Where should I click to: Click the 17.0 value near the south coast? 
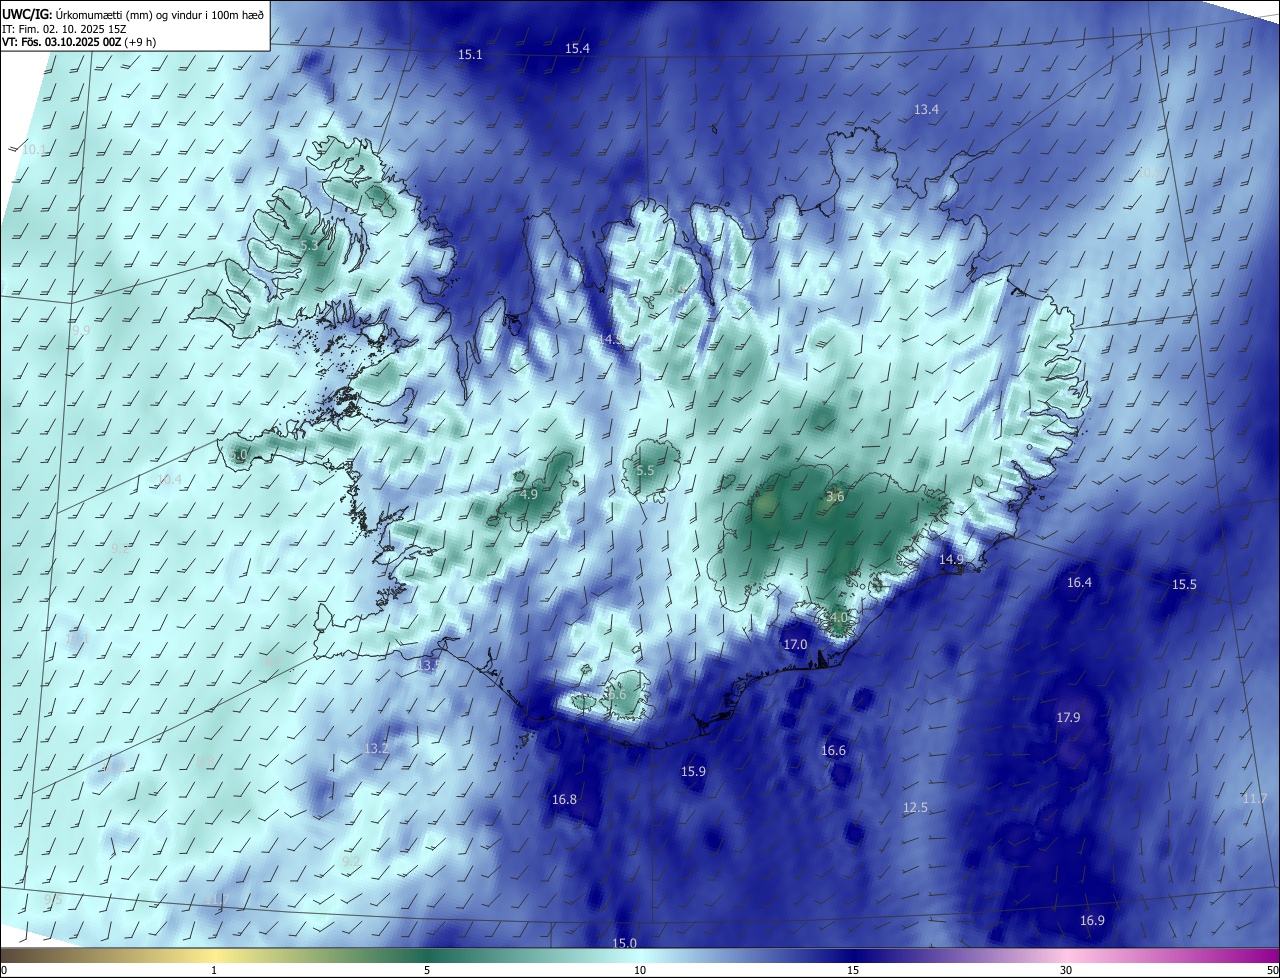[795, 645]
